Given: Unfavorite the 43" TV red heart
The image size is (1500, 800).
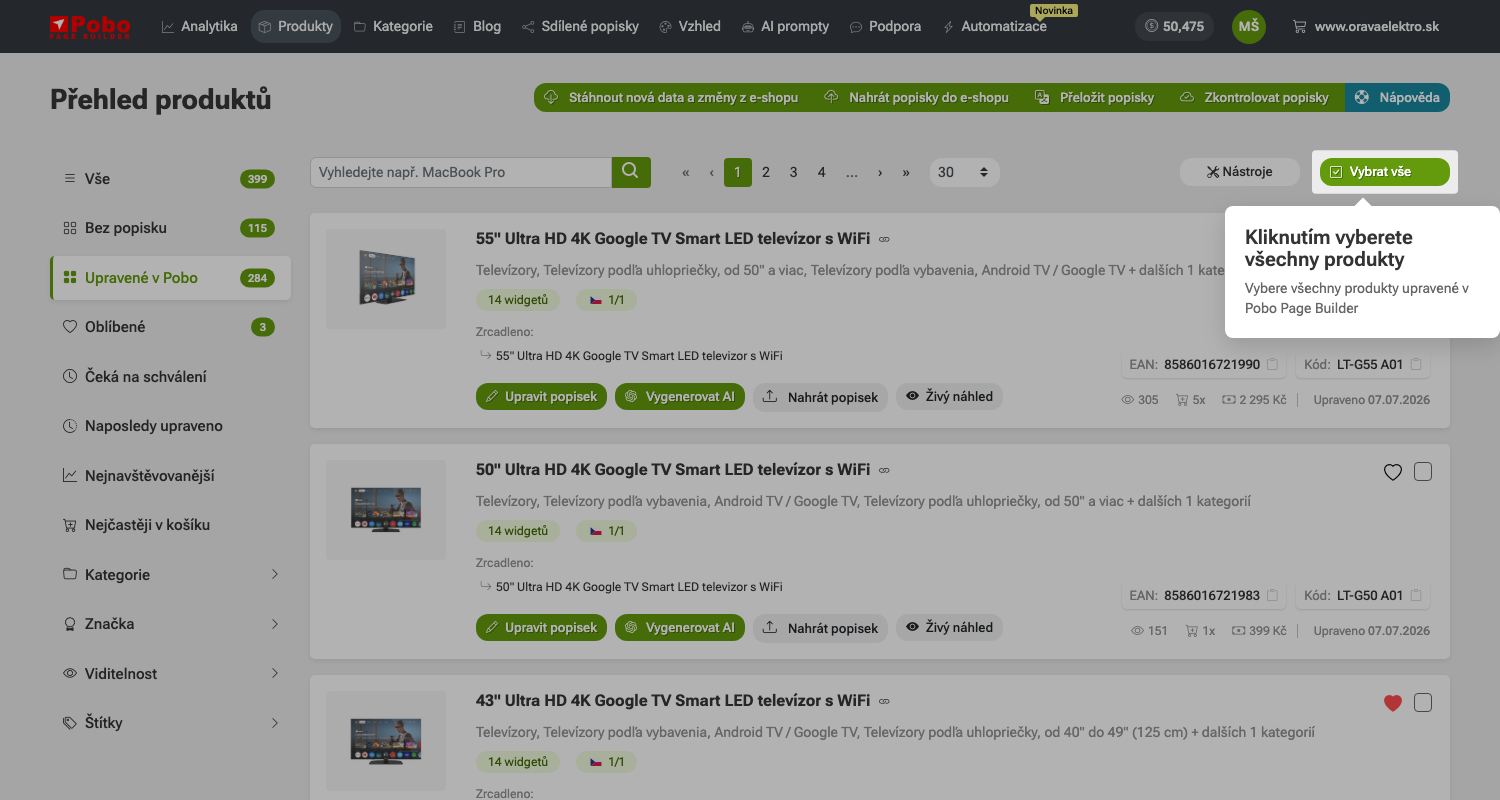Looking at the screenshot, I should [1393, 703].
